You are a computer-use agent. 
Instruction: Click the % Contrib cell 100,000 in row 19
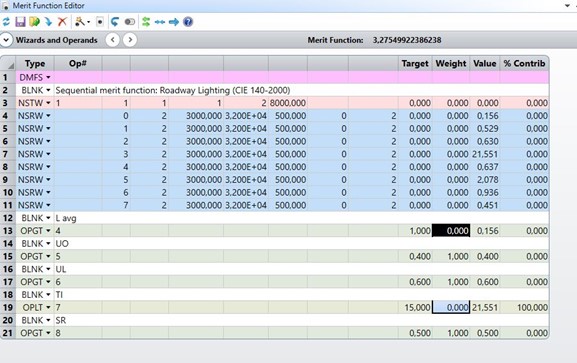pyautogui.click(x=524, y=307)
